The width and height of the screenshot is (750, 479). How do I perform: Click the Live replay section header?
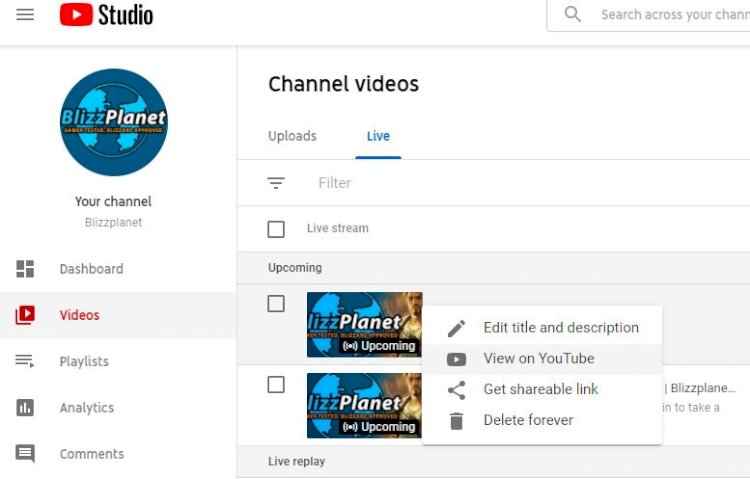[x=297, y=461]
